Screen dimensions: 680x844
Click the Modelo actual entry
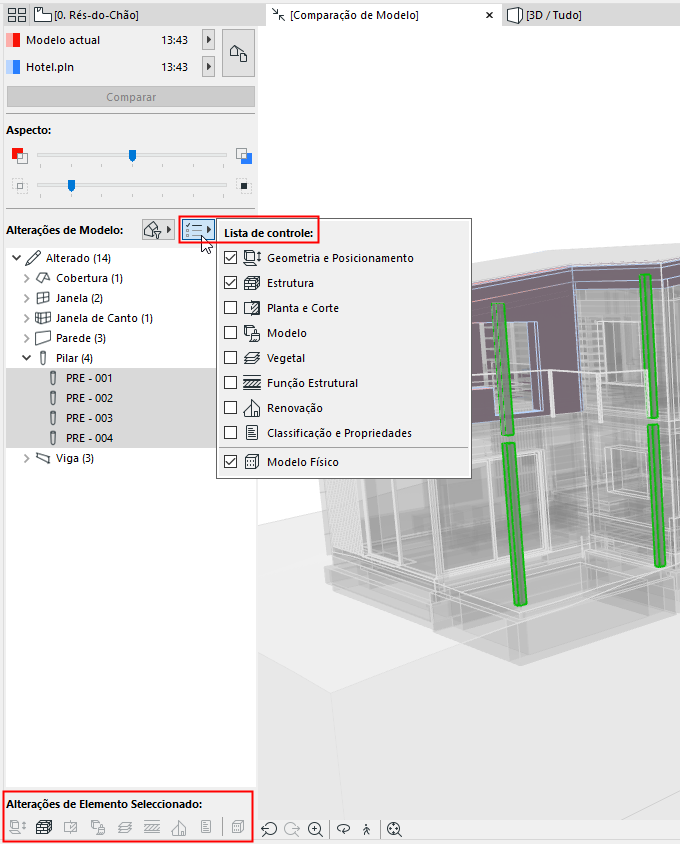pyautogui.click(x=63, y=40)
